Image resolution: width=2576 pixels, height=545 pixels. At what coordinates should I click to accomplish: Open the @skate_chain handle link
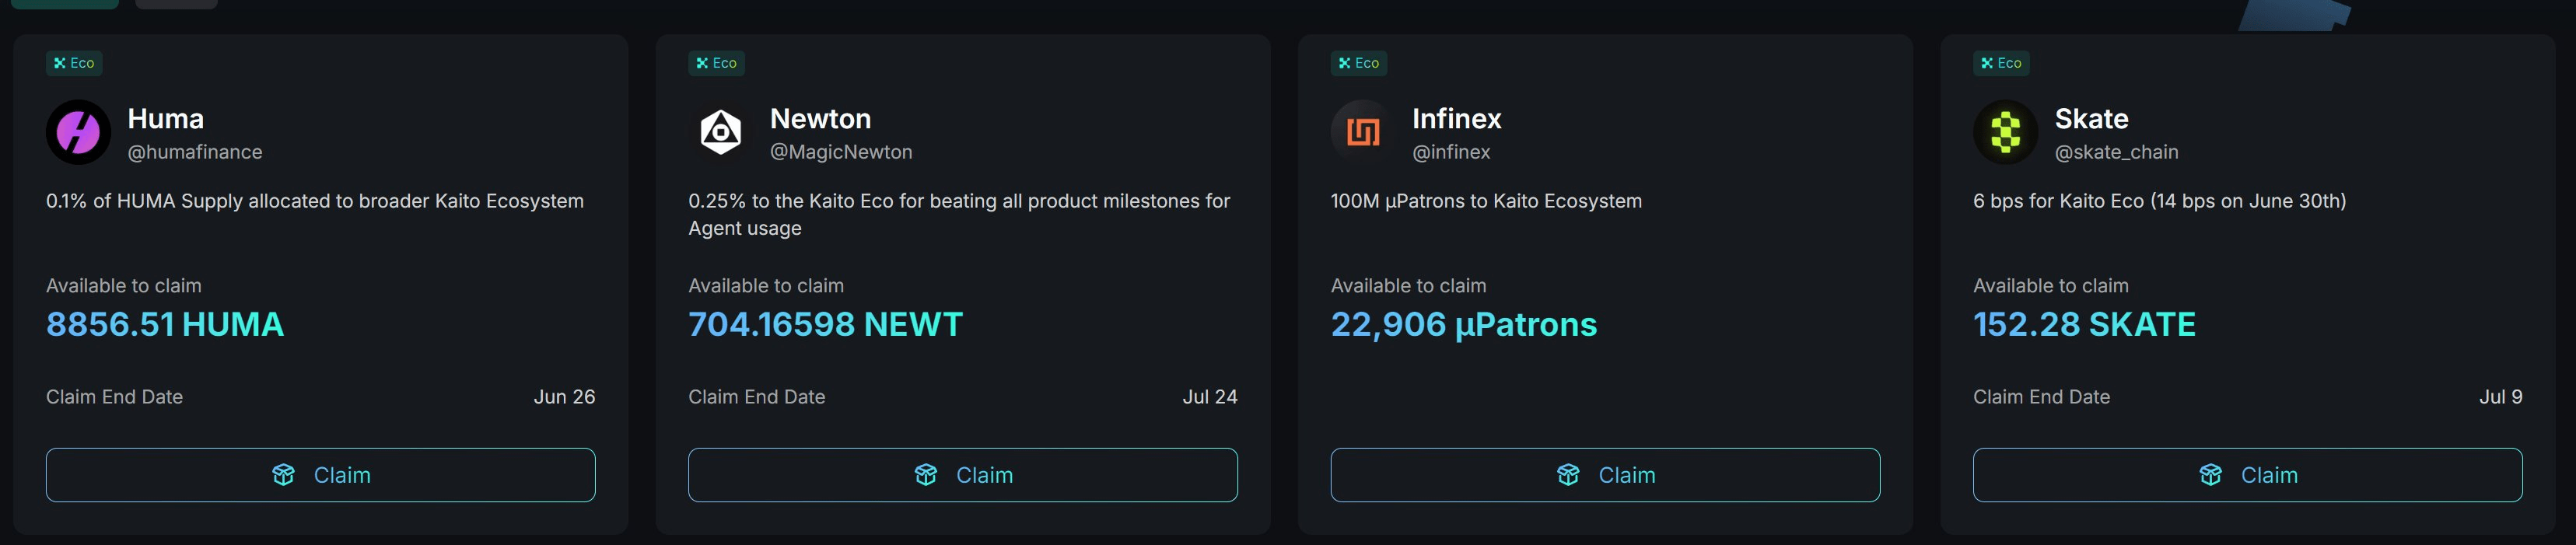pyautogui.click(x=2116, y=152)
